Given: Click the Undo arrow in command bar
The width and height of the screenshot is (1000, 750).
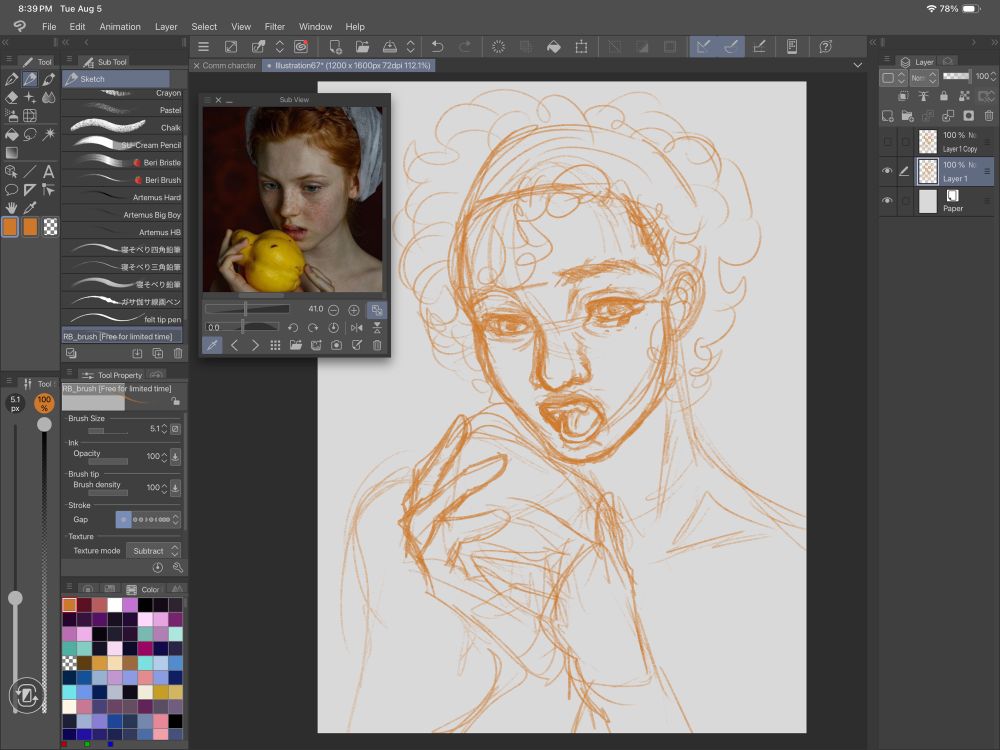Looking at the screenshot, I should (438, 47).
